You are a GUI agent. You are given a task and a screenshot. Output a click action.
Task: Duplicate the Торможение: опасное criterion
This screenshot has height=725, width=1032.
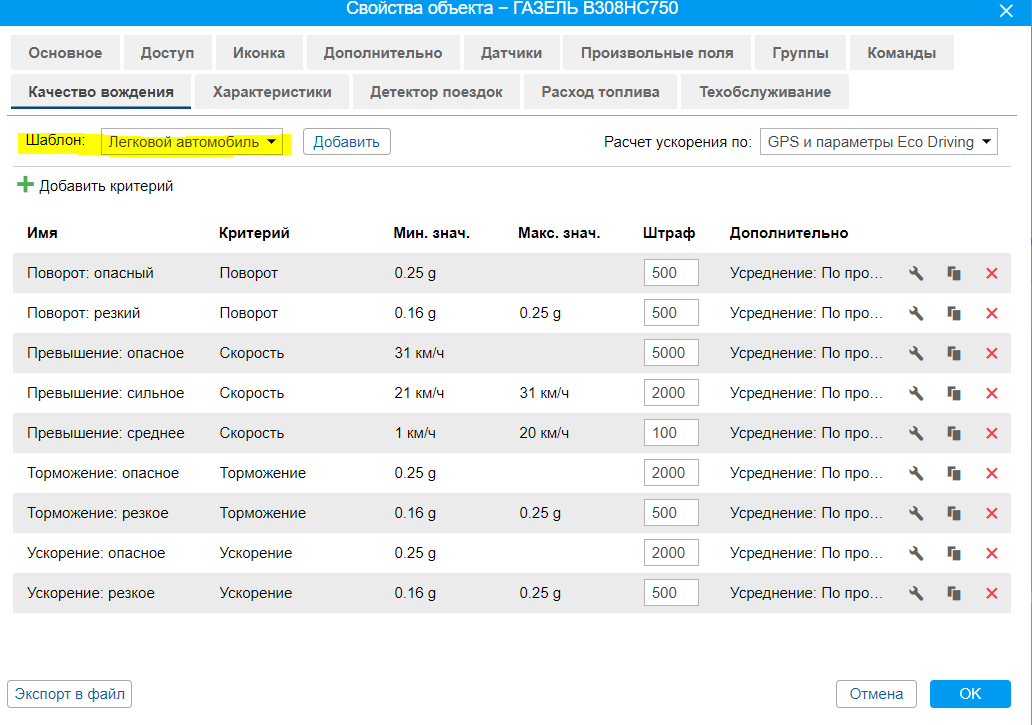pyautogui.click(x=954, y=473)
